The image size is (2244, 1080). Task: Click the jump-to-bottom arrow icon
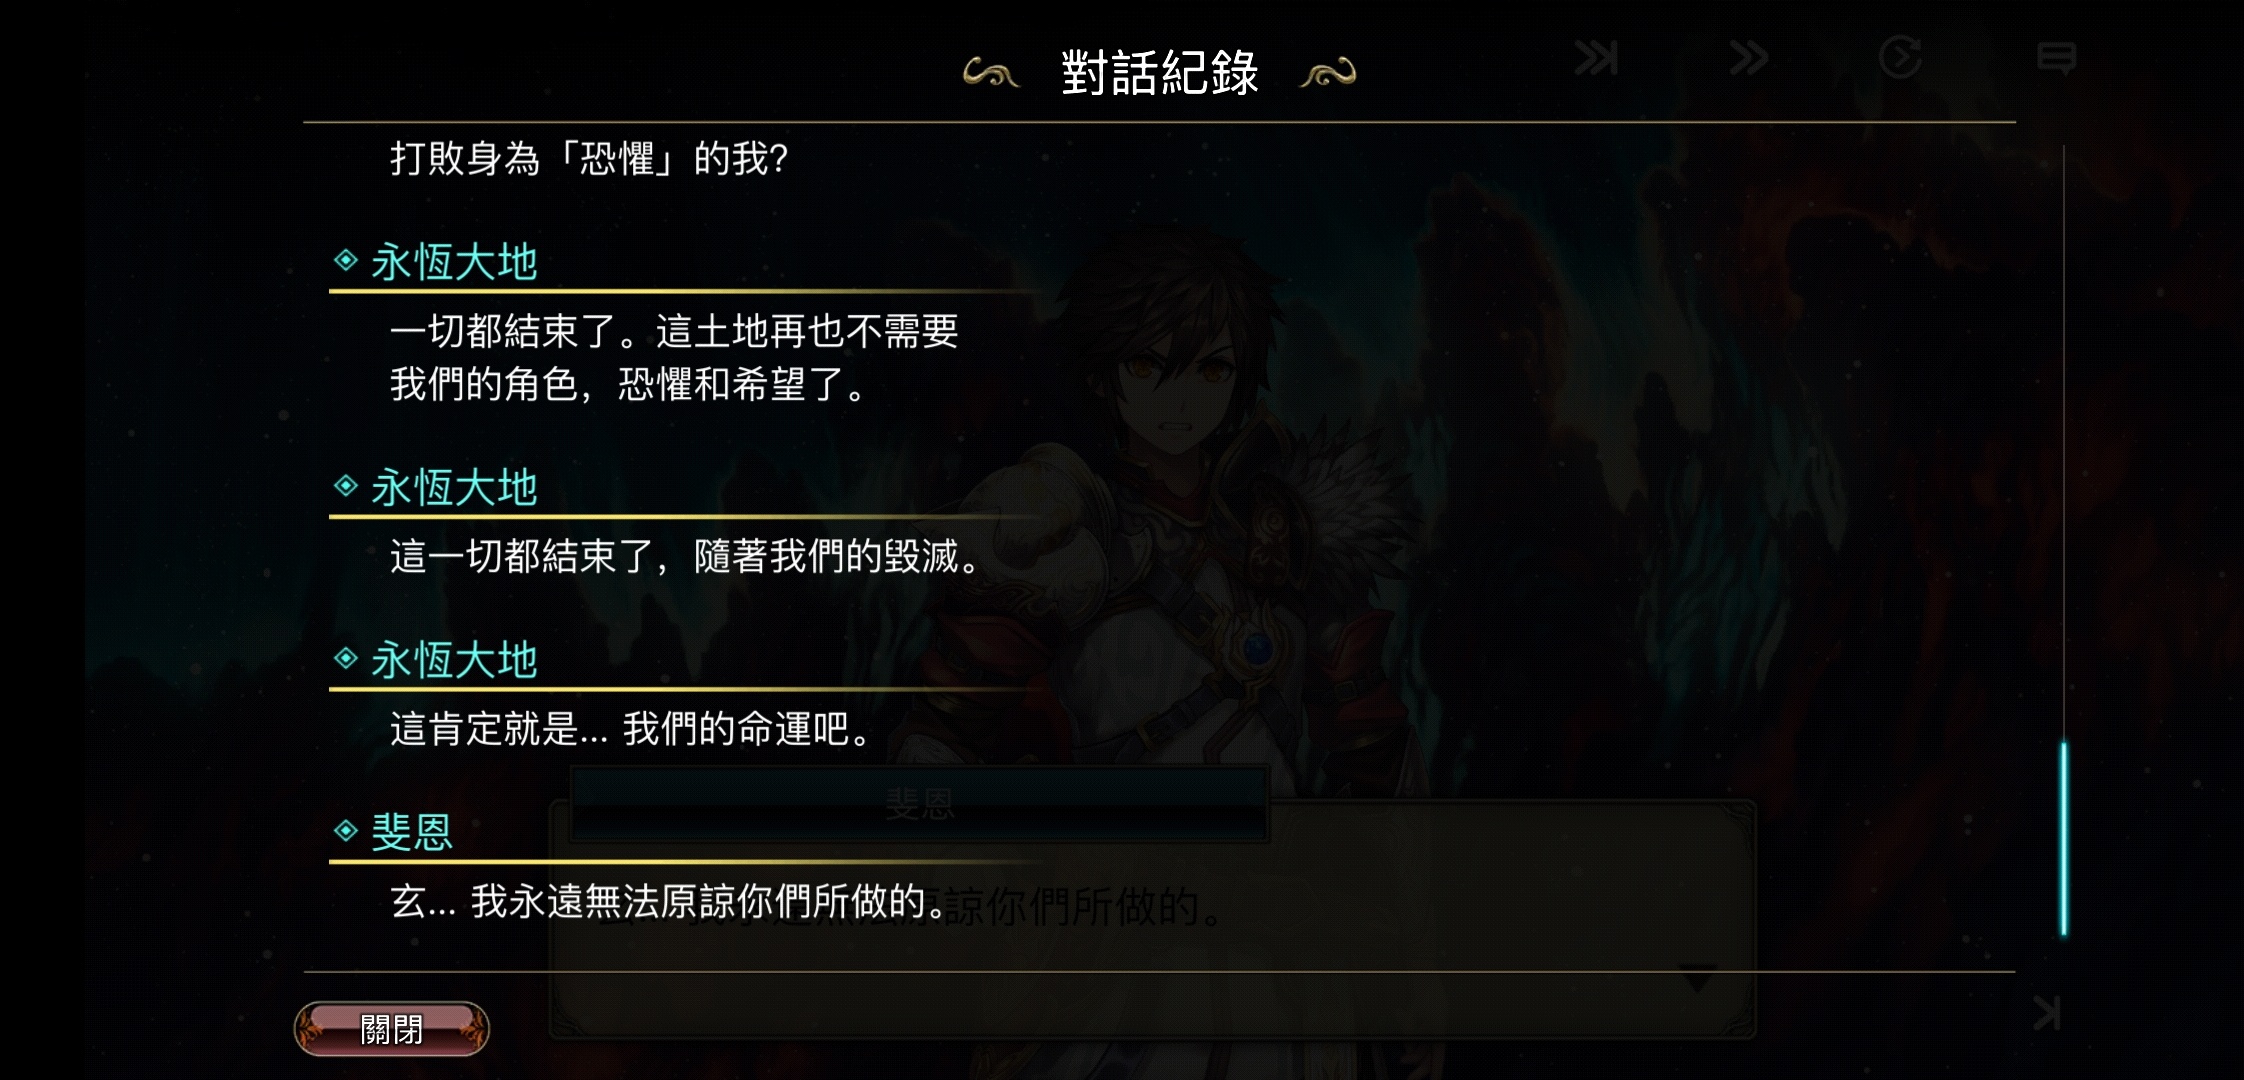point(2047,1013)
